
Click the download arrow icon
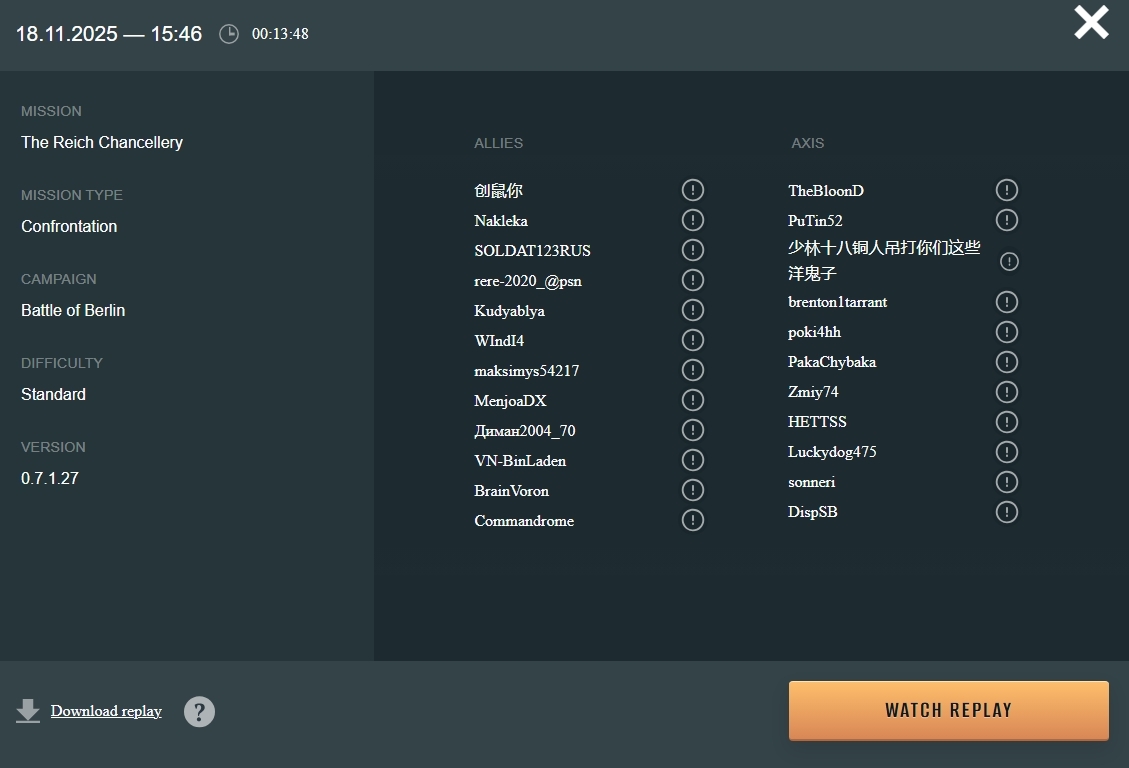click(28, 711)
